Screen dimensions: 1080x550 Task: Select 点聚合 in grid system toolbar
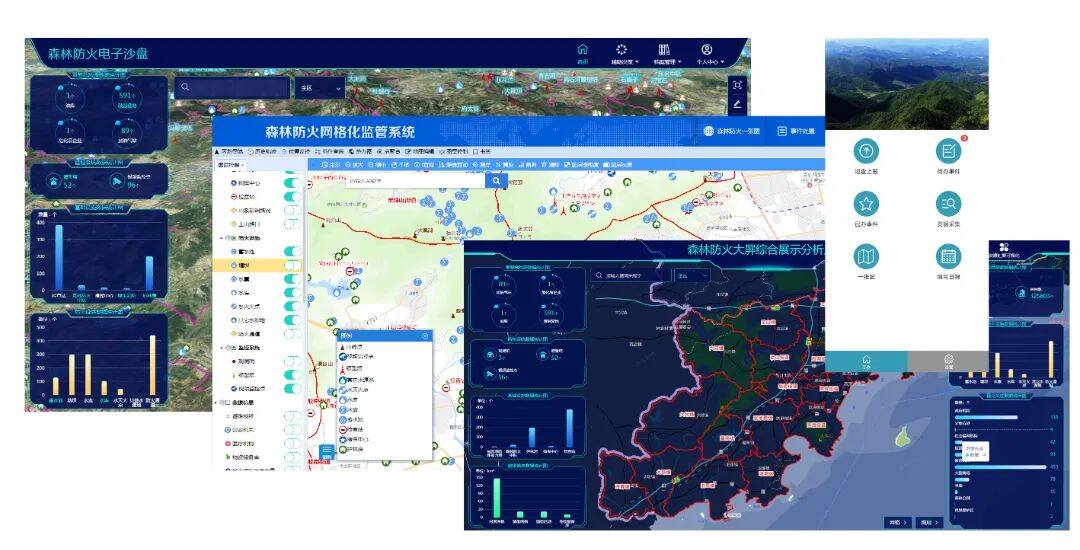click(388, 151)
